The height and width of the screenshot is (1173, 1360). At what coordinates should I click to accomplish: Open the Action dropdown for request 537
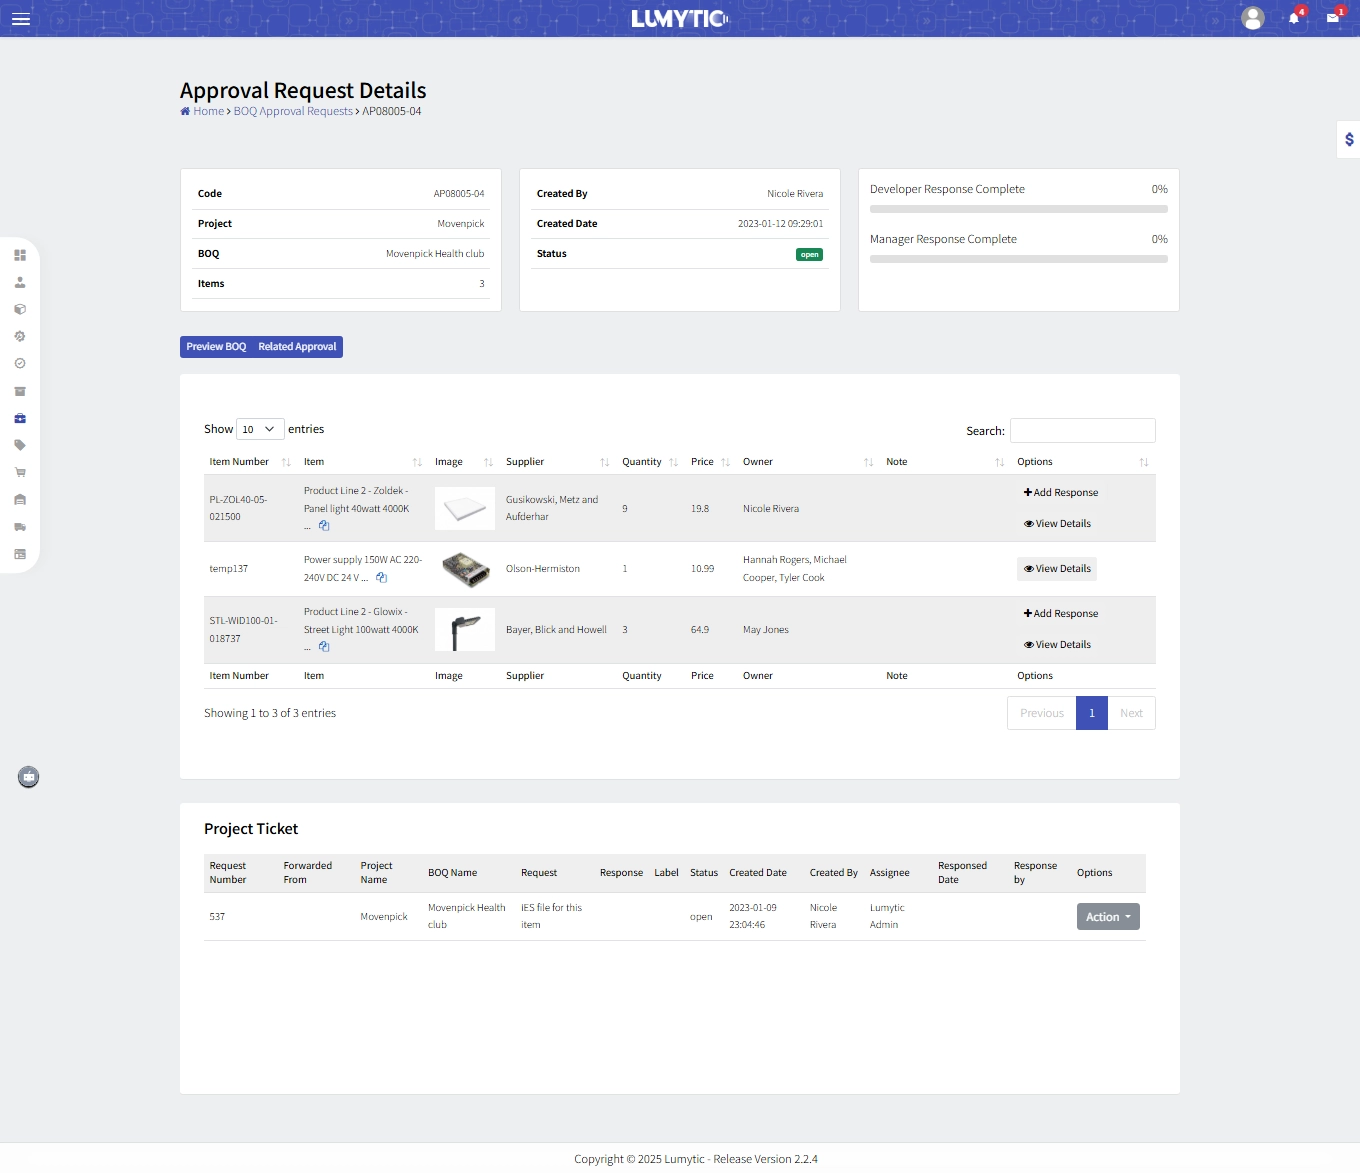tap(1107, 916)
